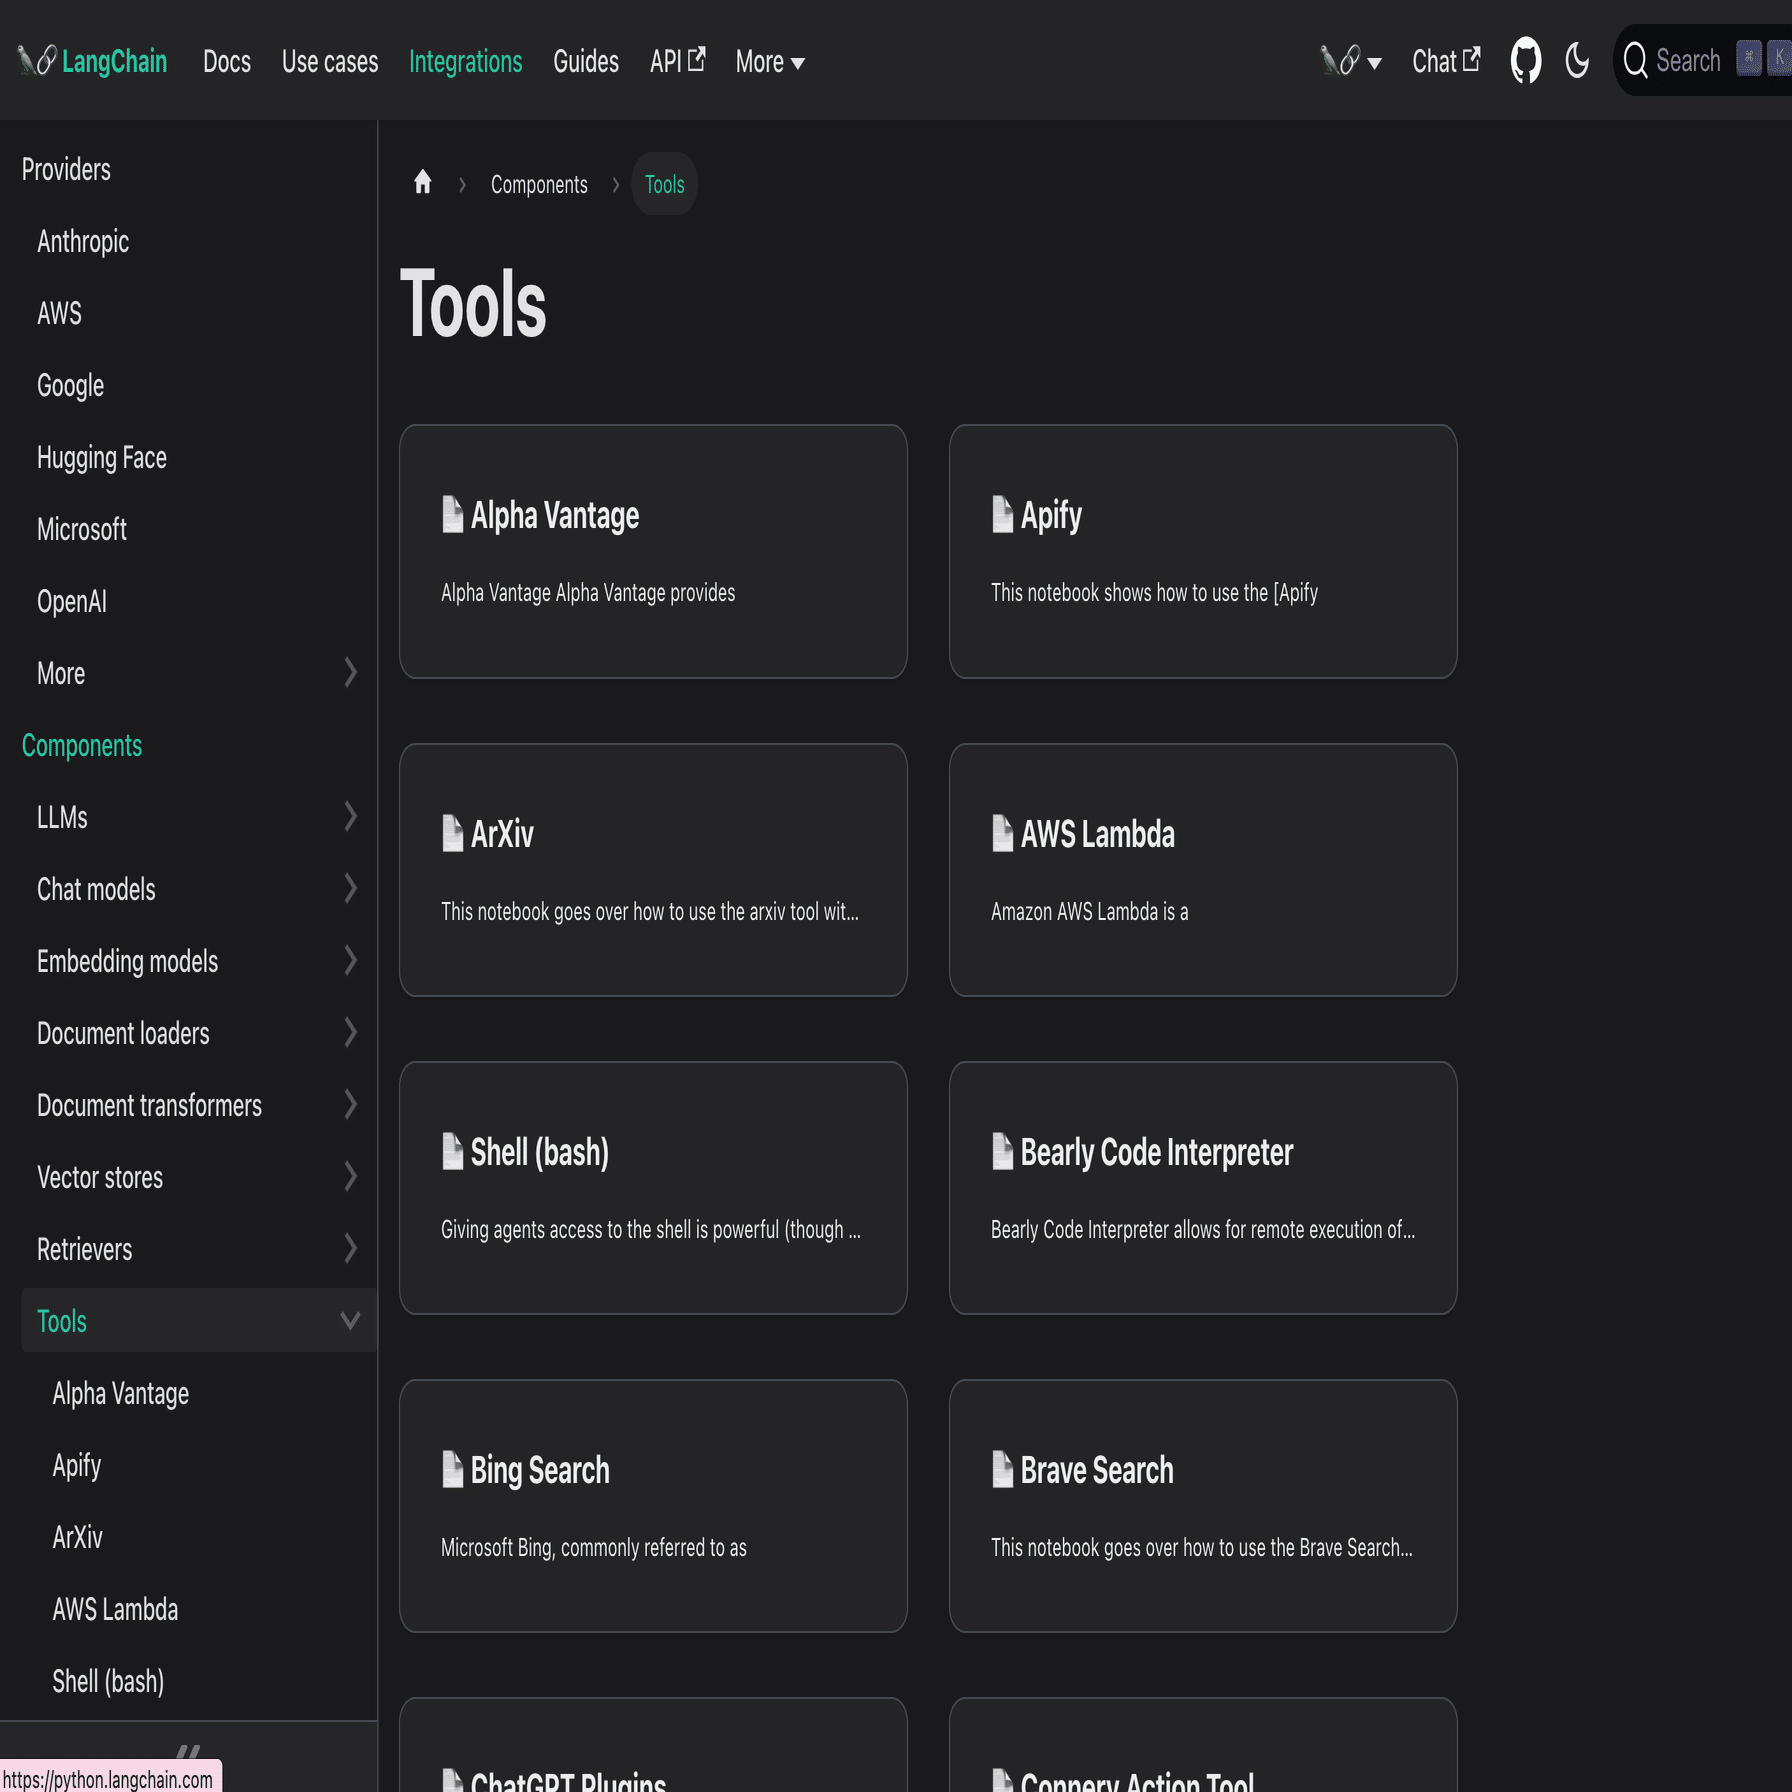1792x1792 pixels.
Task: Open the AWS provider page
Action: tap(59, 313)
